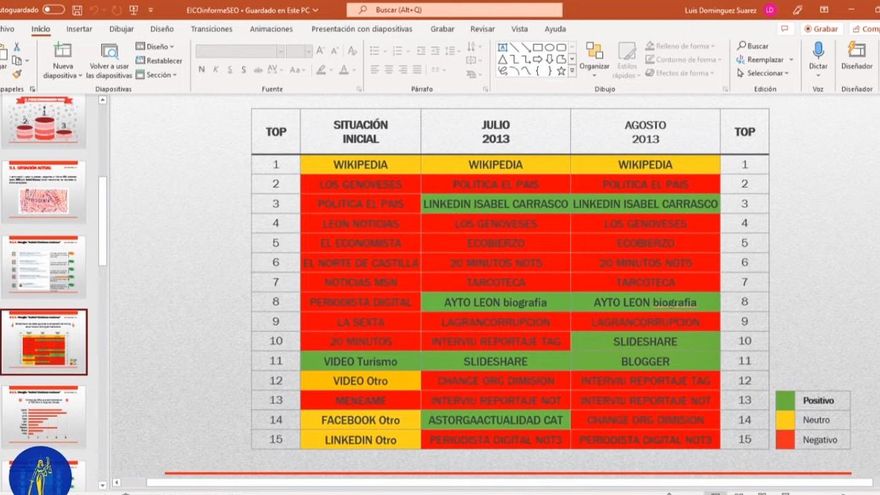Open the Animaciones tab
The width and height of the screenshot is (880, 495).
pyautogui.click(x=271, y=29)
